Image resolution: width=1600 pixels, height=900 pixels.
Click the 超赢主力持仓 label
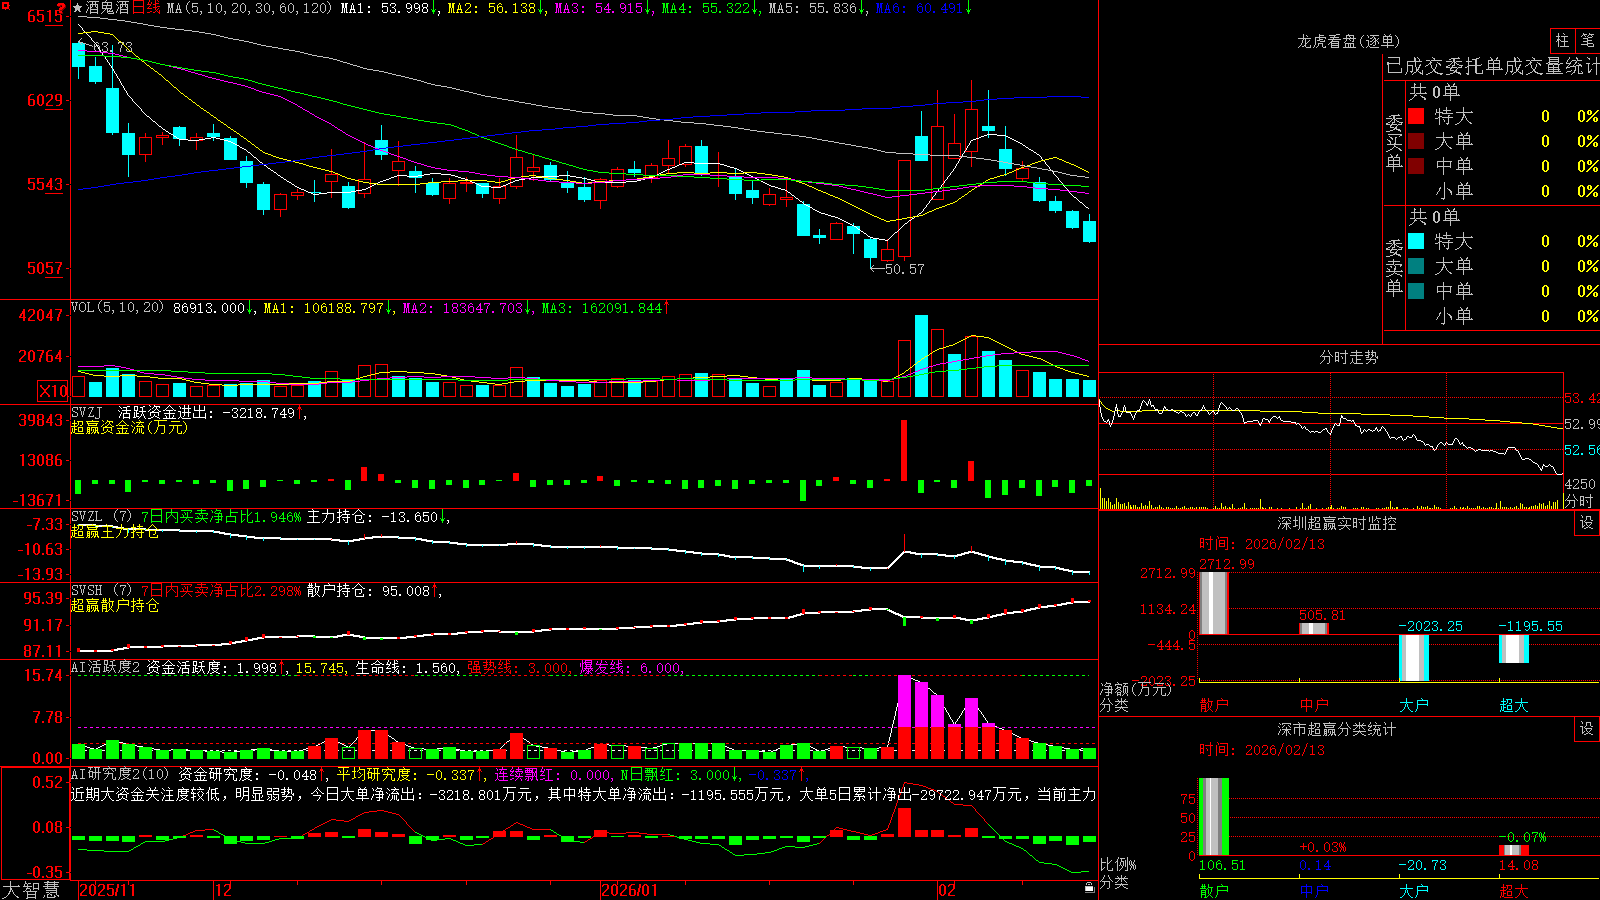click(x=115, y=531)
